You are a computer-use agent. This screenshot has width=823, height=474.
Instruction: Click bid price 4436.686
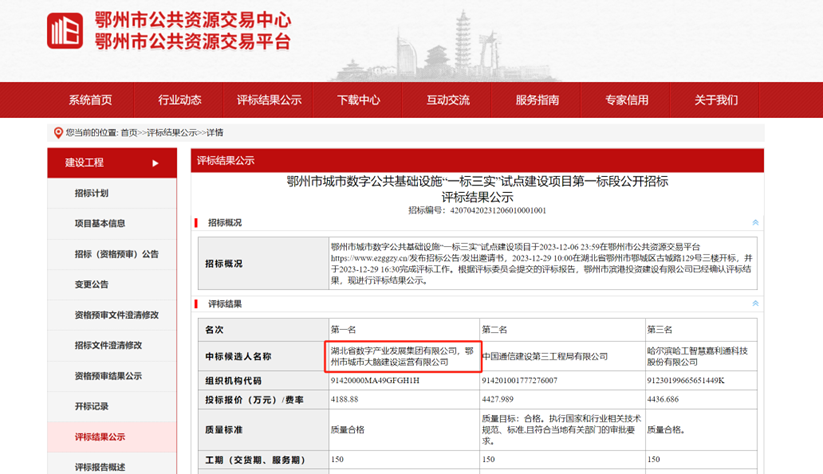click(x=662, y=399)
